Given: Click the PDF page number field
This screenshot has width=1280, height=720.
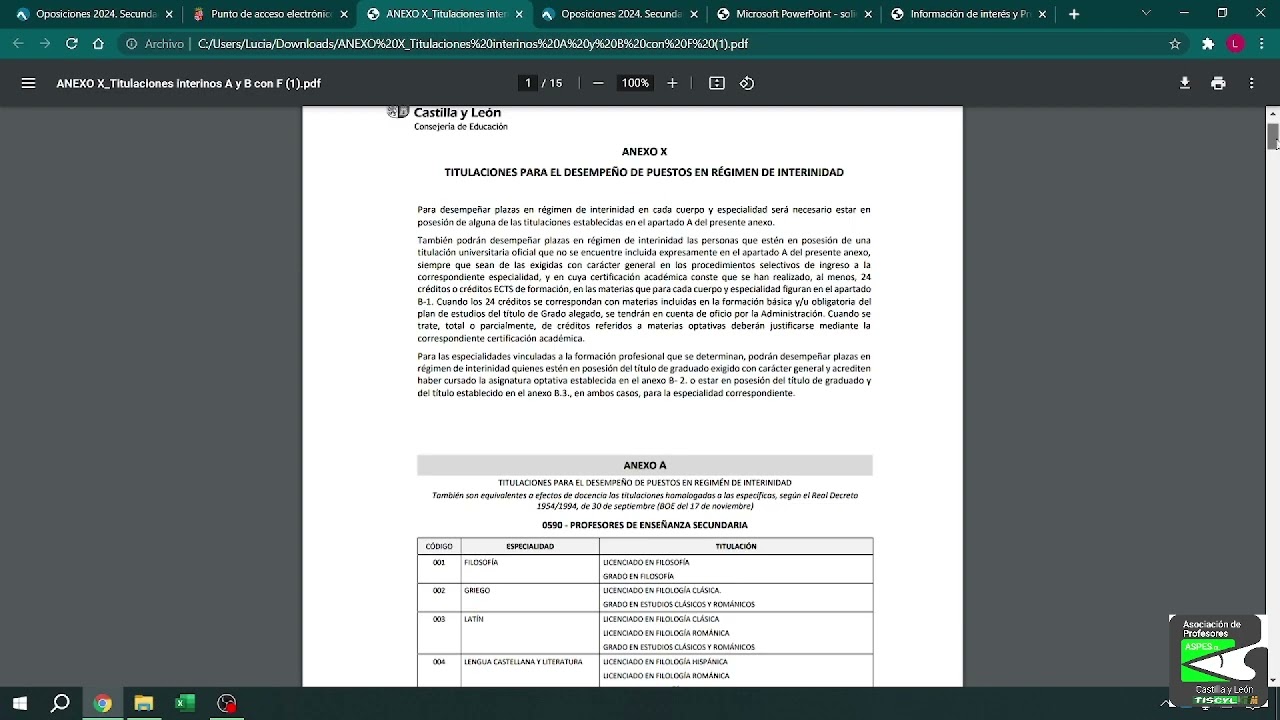Looking at the screenshot, I should 527,83.
